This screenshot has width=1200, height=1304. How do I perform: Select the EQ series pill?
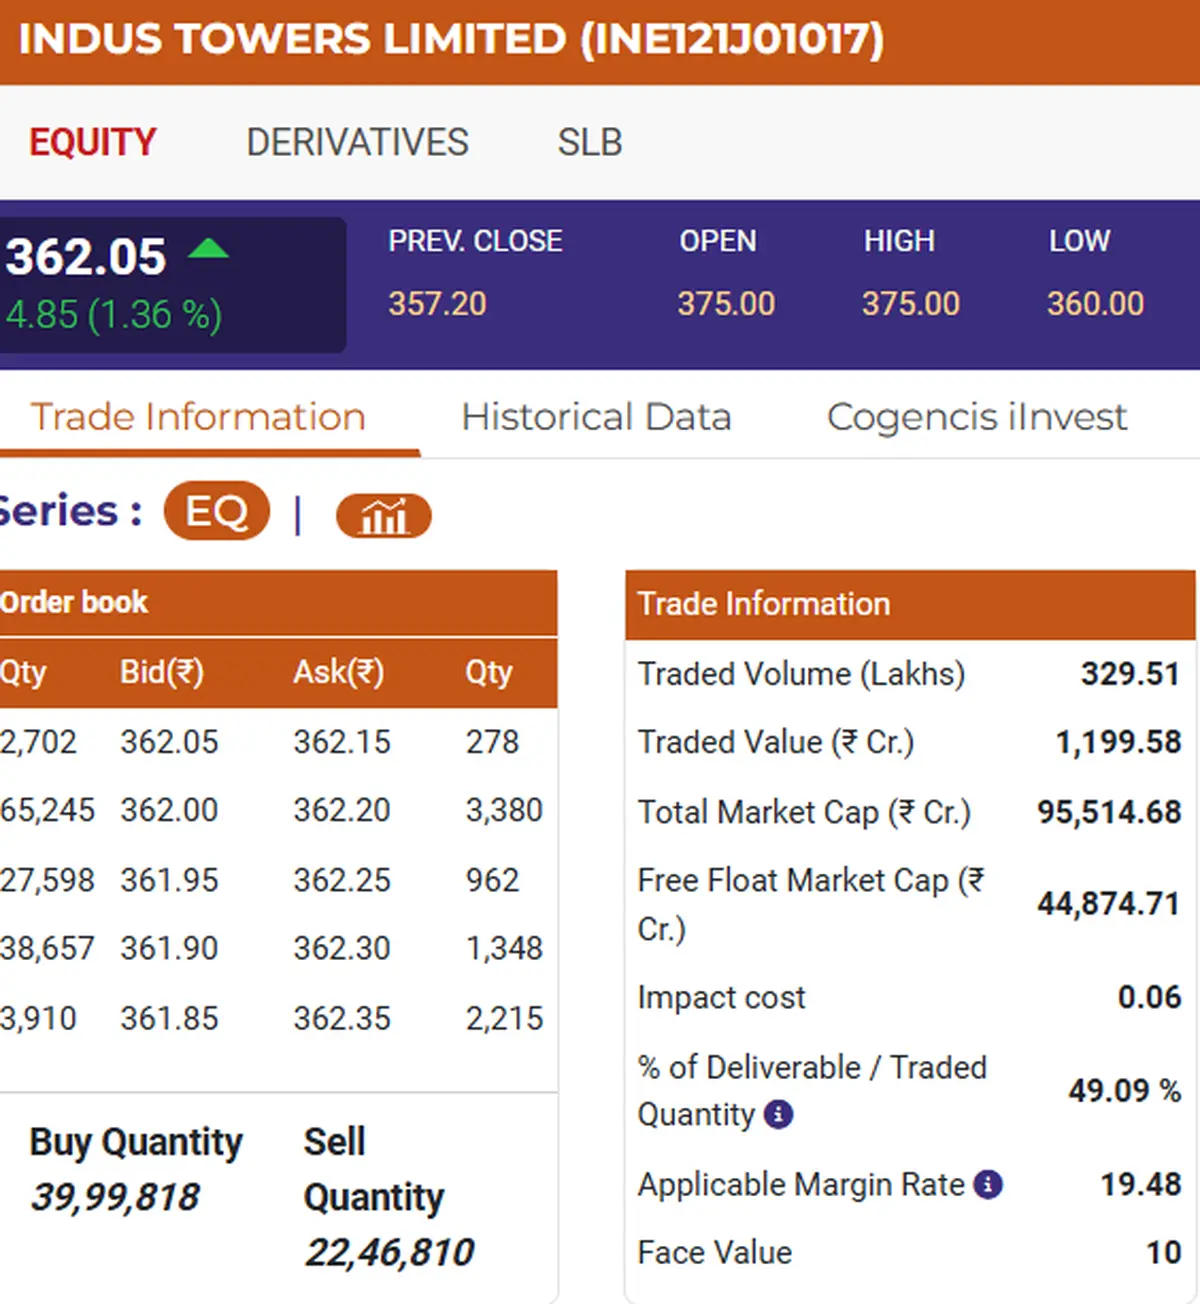coord(217,511)
